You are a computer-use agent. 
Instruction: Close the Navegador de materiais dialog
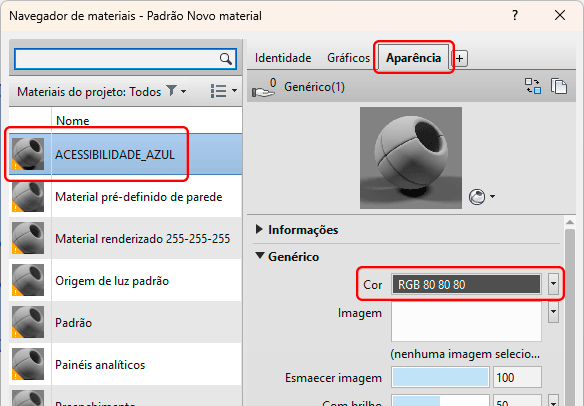(560, 15)
